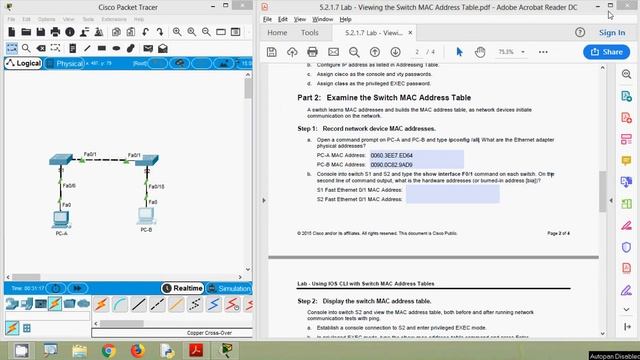Click the Power Cycle Devices button
Viewport: 640px width, 360px height.
click(x=56, y=288)
